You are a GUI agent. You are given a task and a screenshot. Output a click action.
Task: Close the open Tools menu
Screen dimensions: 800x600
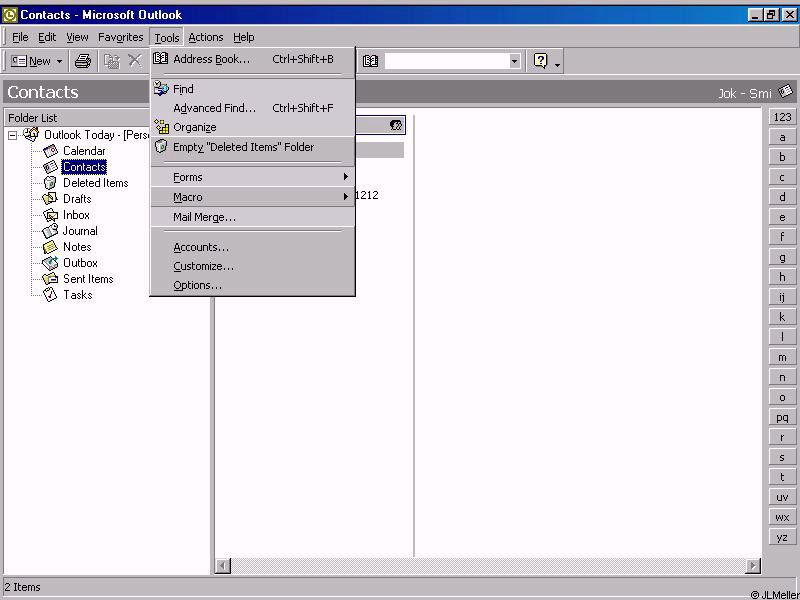167,37
